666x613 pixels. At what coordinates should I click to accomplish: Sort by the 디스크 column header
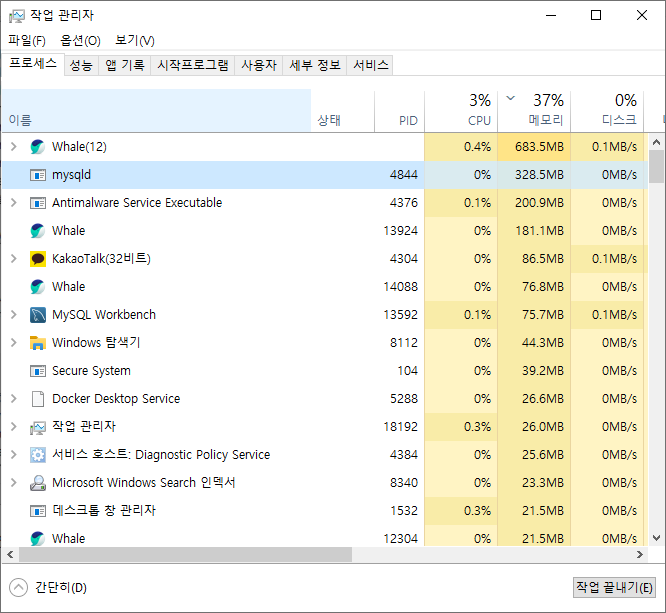607,110
